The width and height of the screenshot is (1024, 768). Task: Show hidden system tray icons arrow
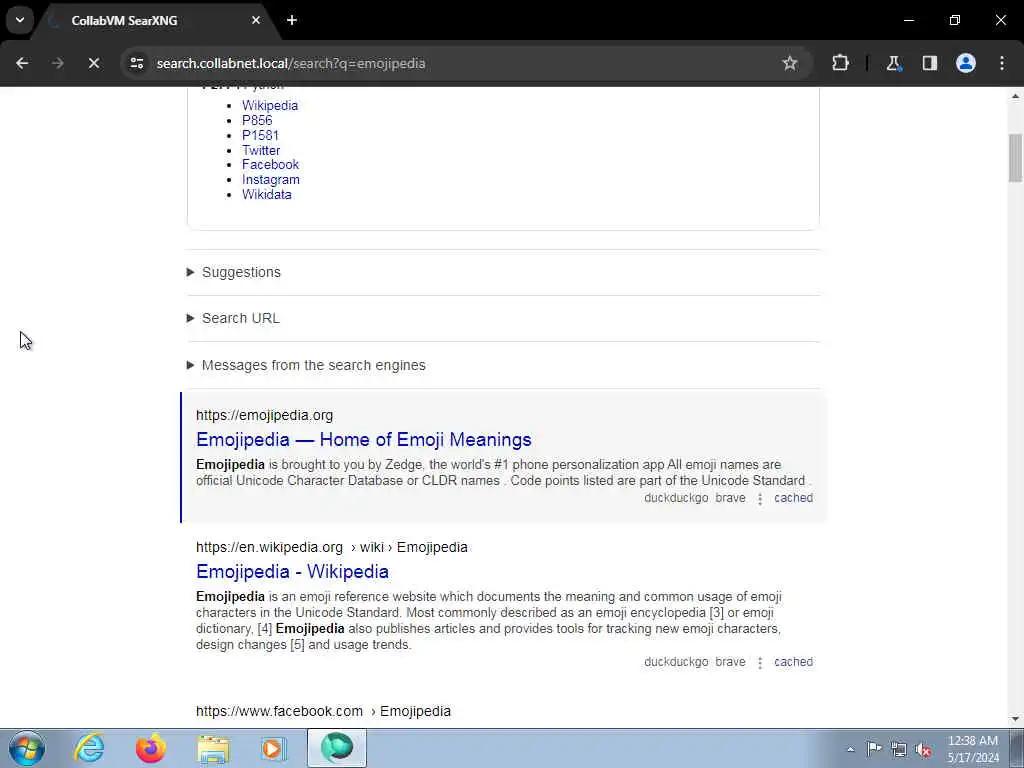850,749
